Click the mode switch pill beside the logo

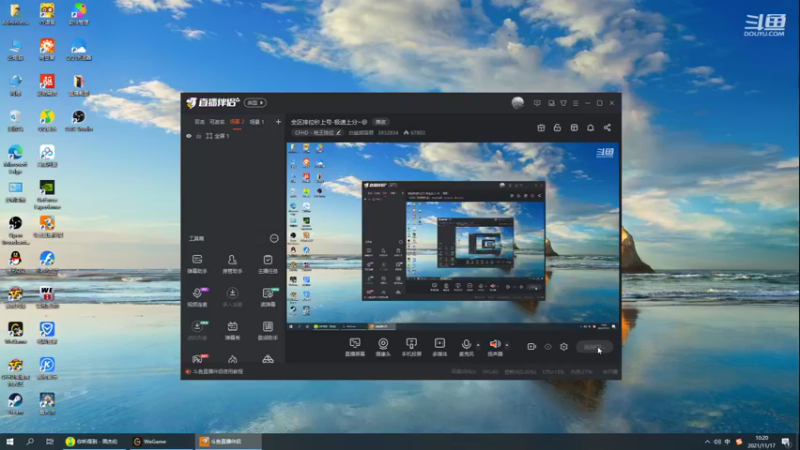[255, 103]
